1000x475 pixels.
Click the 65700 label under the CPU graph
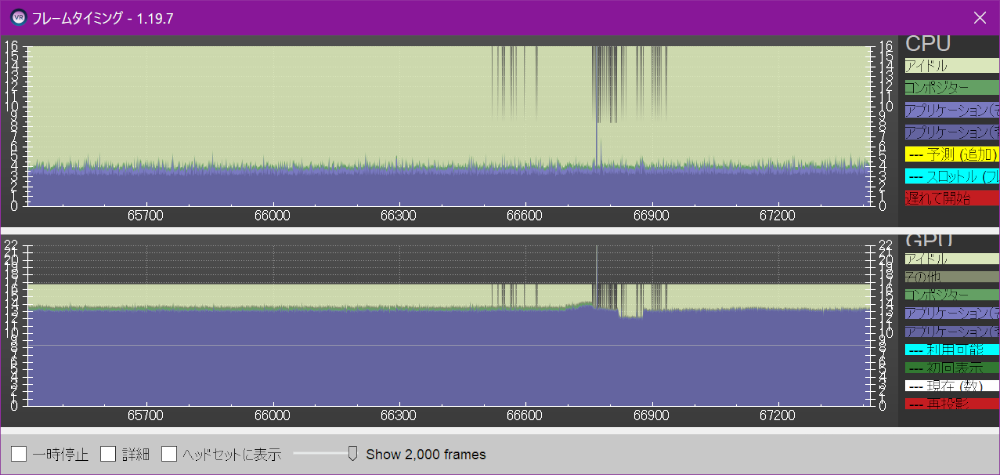point(146,216)
